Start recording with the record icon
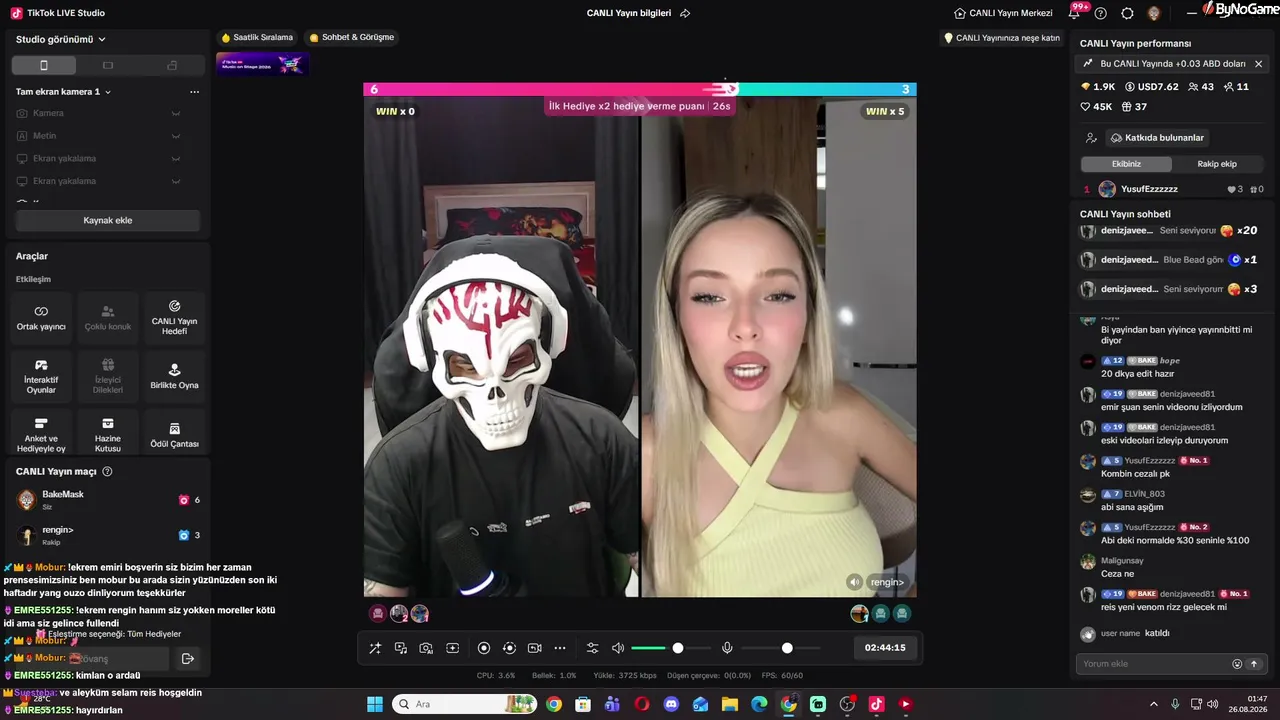This screenshot has height=720, width=1280. (x=484, y=648)
